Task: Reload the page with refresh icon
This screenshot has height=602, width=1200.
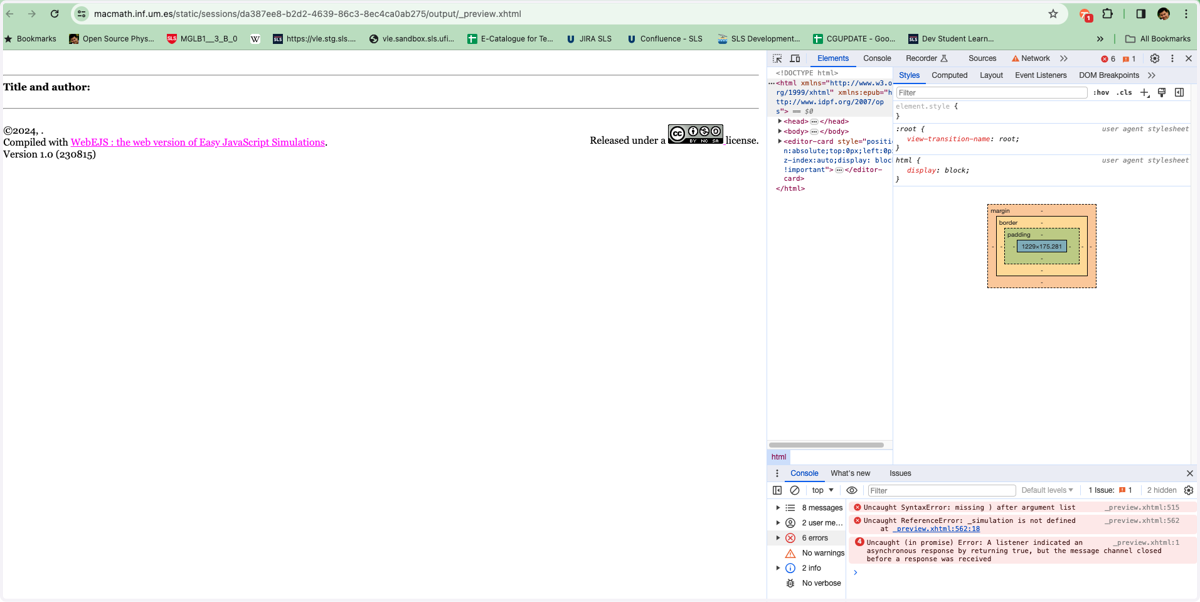Action: [x=54, y=14]
